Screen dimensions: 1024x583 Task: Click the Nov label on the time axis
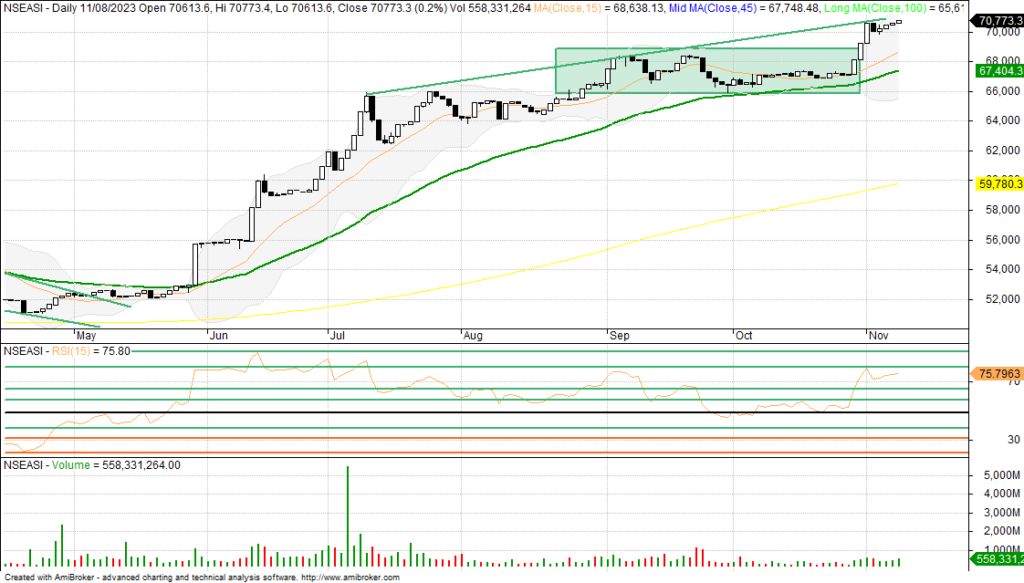coord(876,337)
